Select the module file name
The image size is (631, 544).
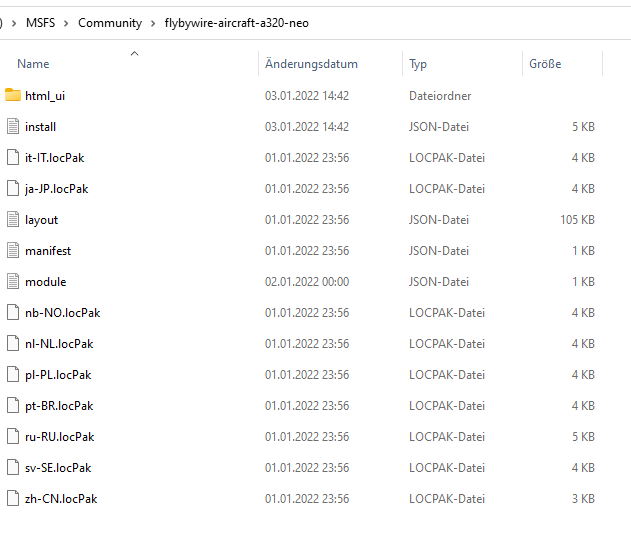(x=45, y=282)
